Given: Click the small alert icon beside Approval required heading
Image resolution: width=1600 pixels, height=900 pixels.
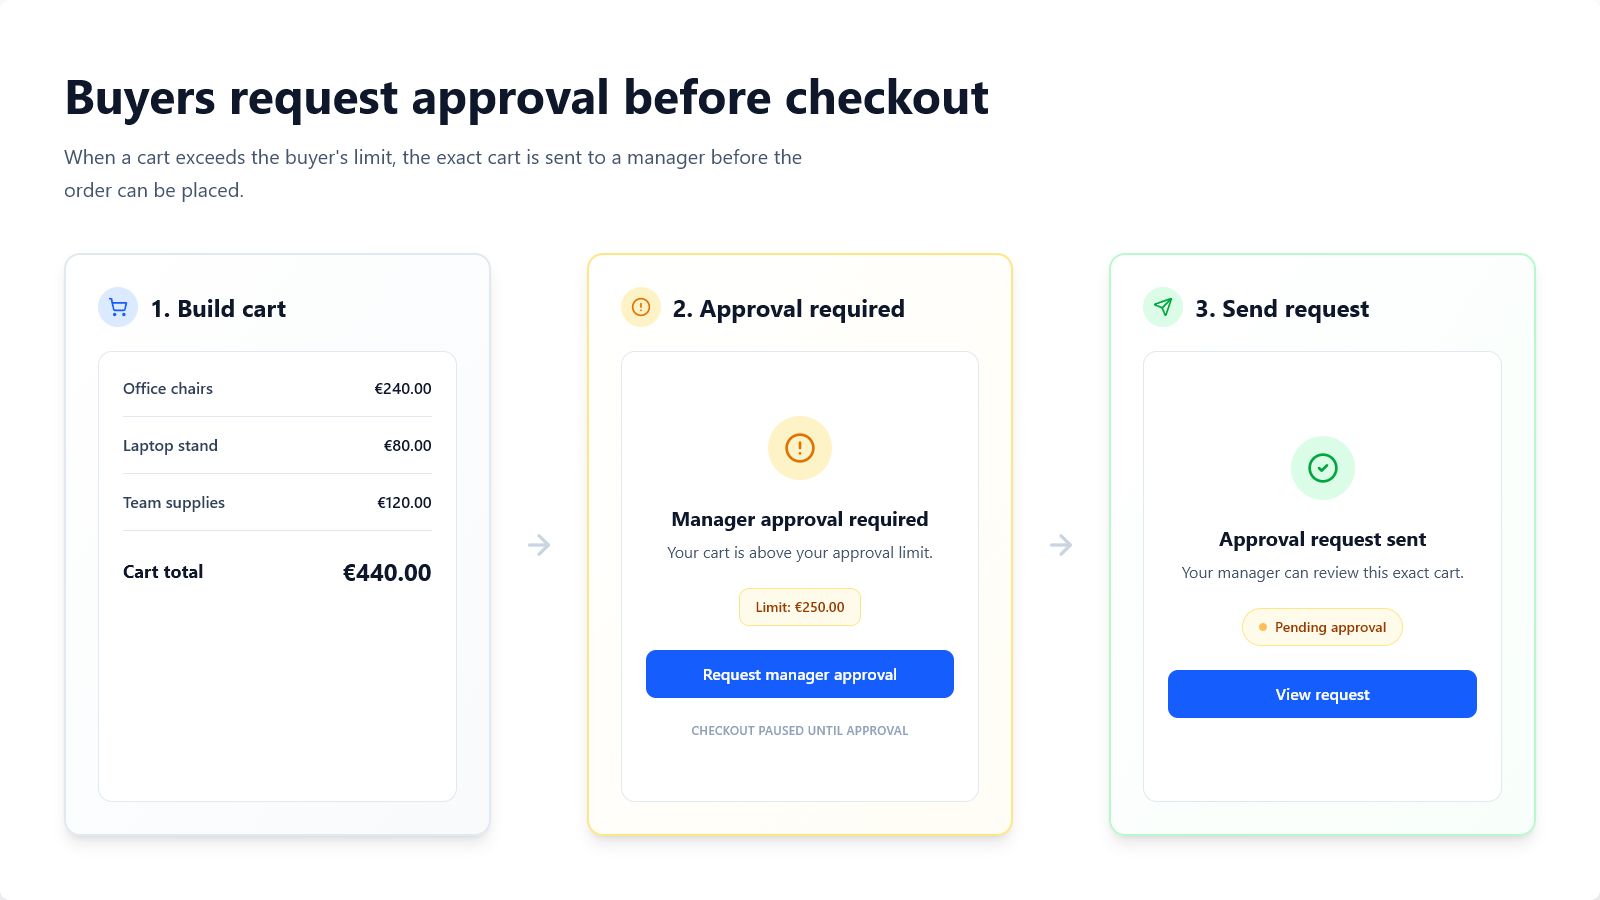Looking at the screenshot, I should coord(641,308).
